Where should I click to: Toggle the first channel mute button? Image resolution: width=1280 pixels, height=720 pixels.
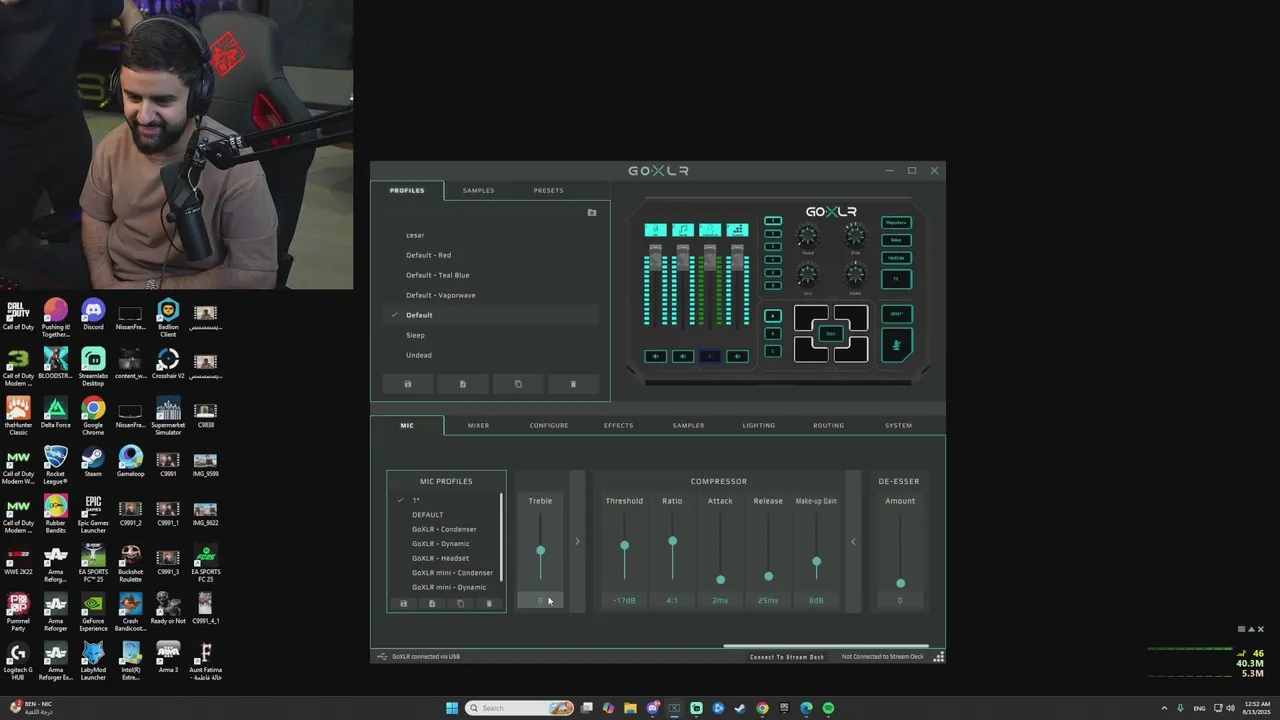coord(655,356)
